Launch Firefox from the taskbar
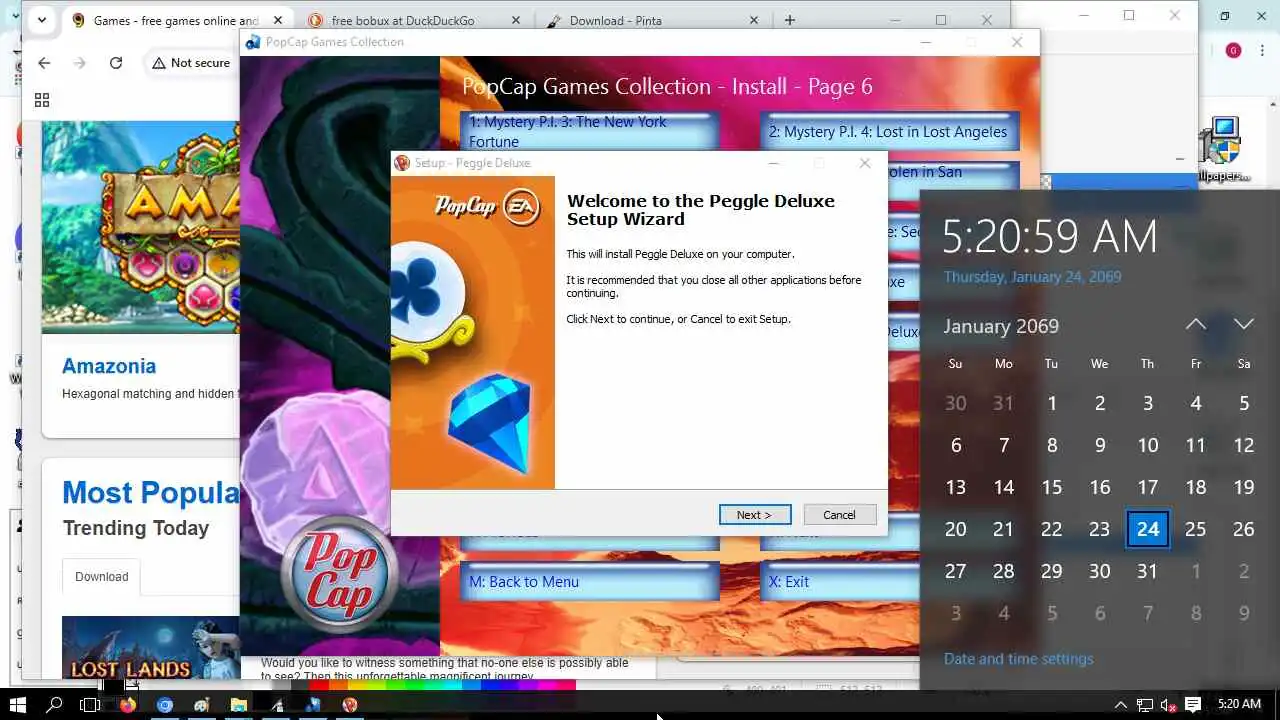 [x=128, y=705]
